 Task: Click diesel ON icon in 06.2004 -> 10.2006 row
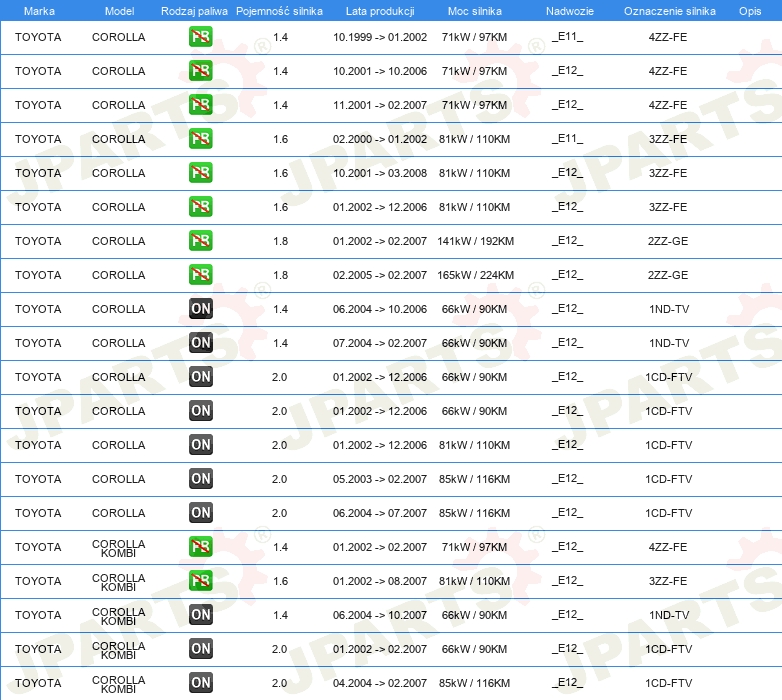click(200, 309)
